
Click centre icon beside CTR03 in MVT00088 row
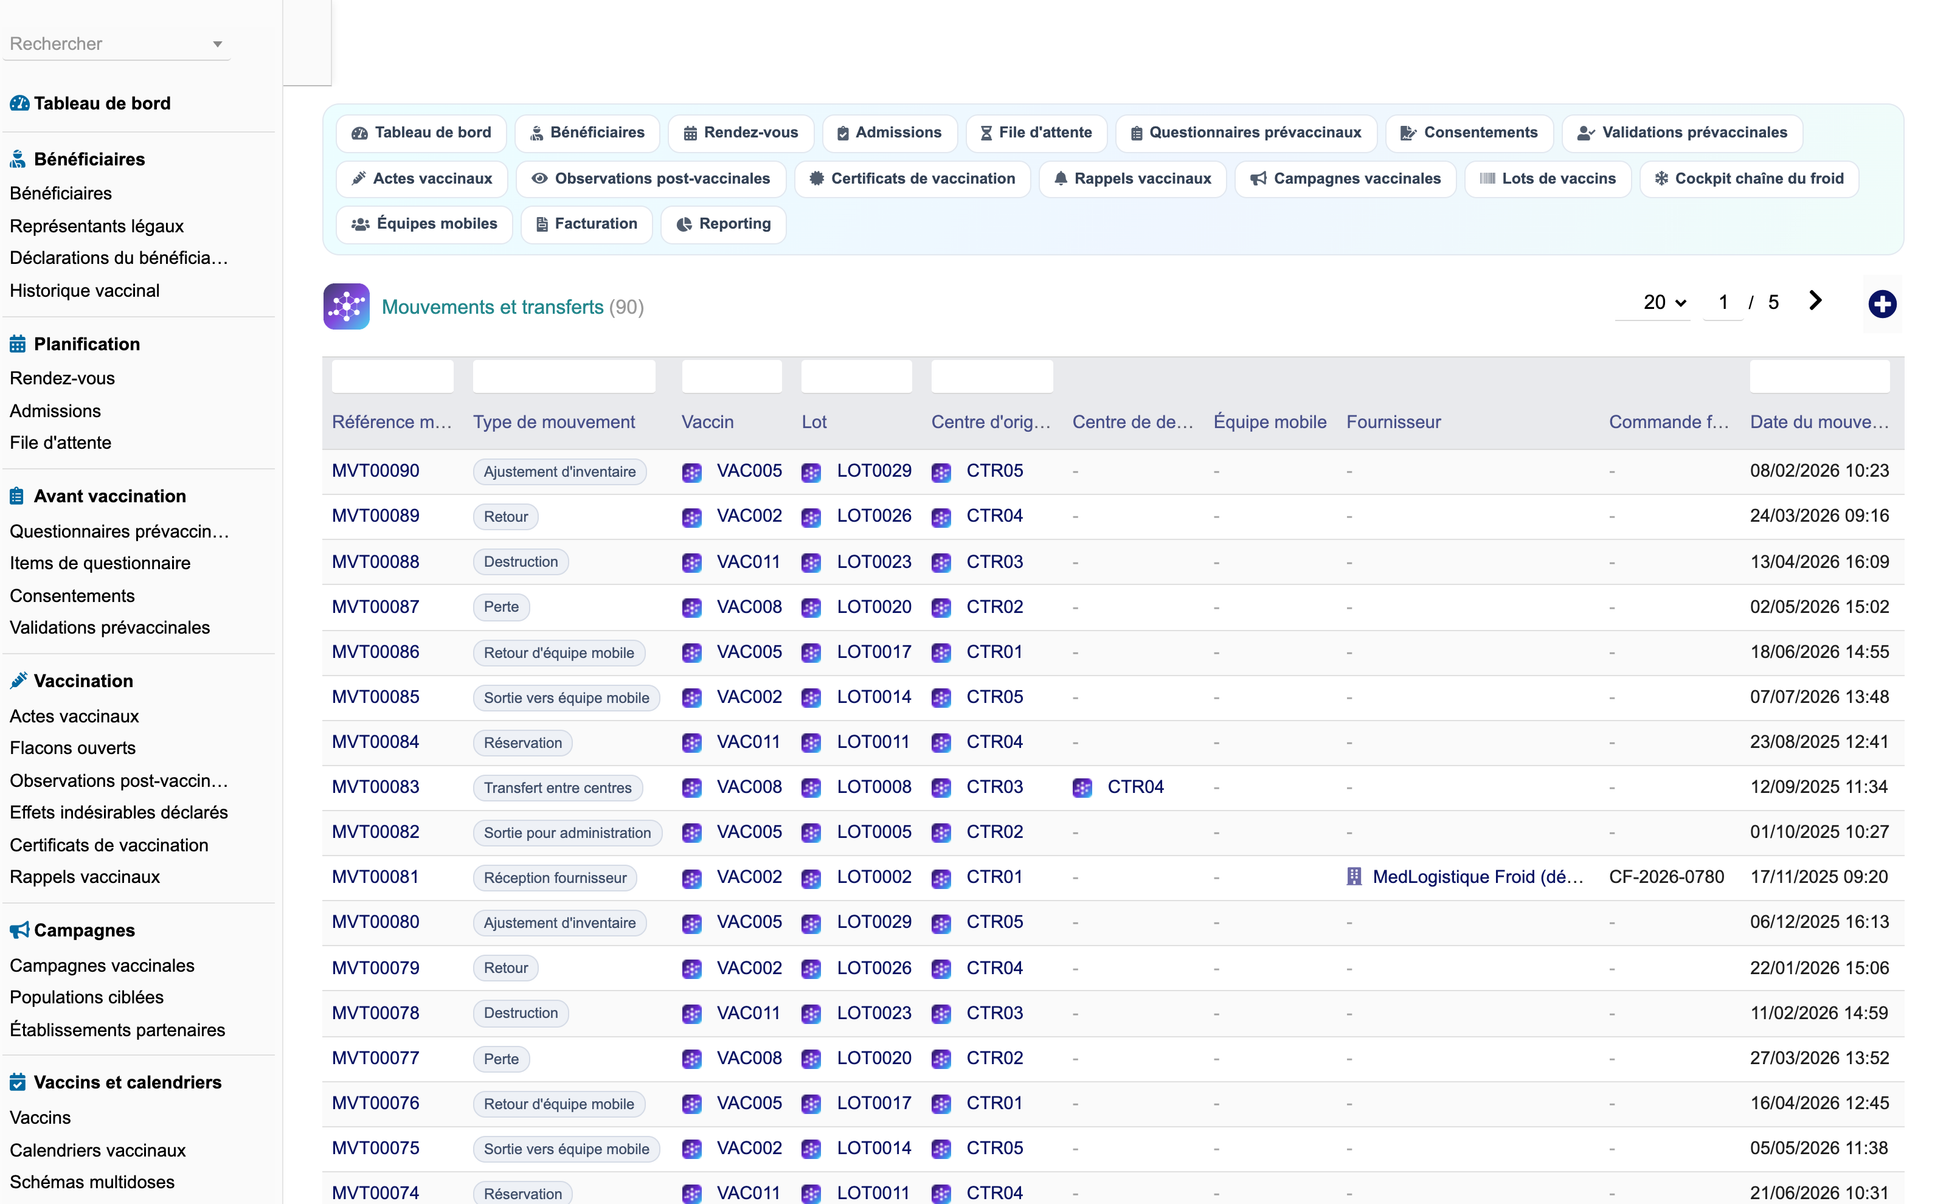(x=941, y=562)
